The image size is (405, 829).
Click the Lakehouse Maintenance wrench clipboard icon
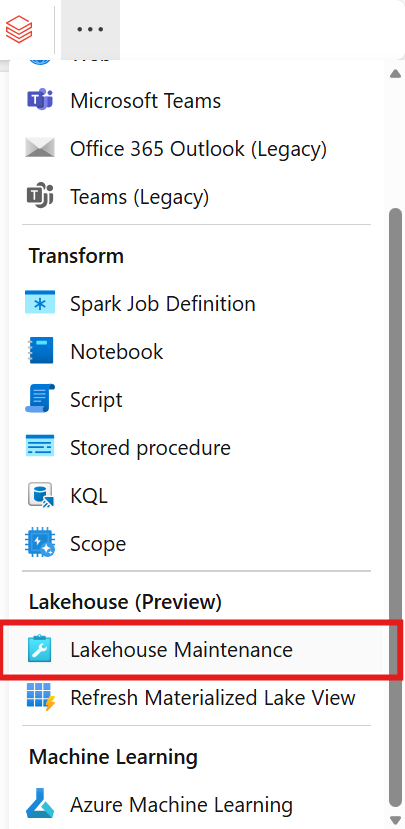click(x=40, y=650)
